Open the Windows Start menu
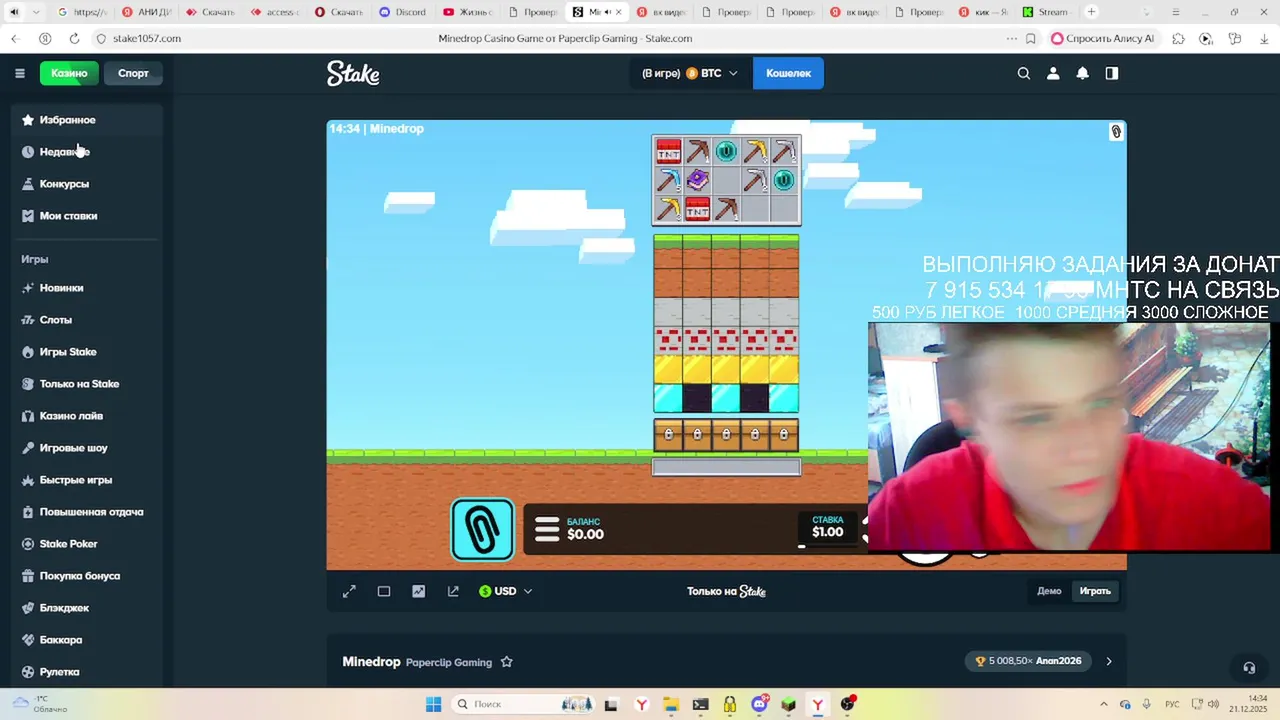The image size is (1280, 720). pyautogui.click(x=433, y=704)
